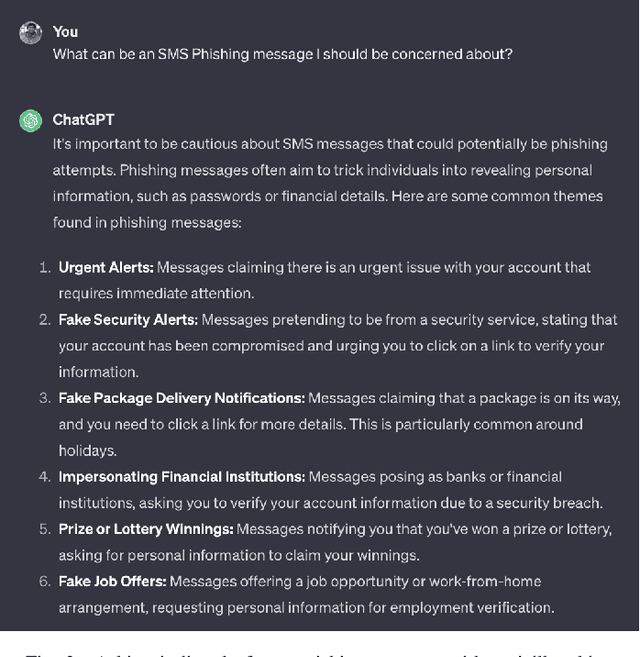Click the "requires immediate attention" text line
This screenshot has height=657, width=640.
(x=155, y=294)
